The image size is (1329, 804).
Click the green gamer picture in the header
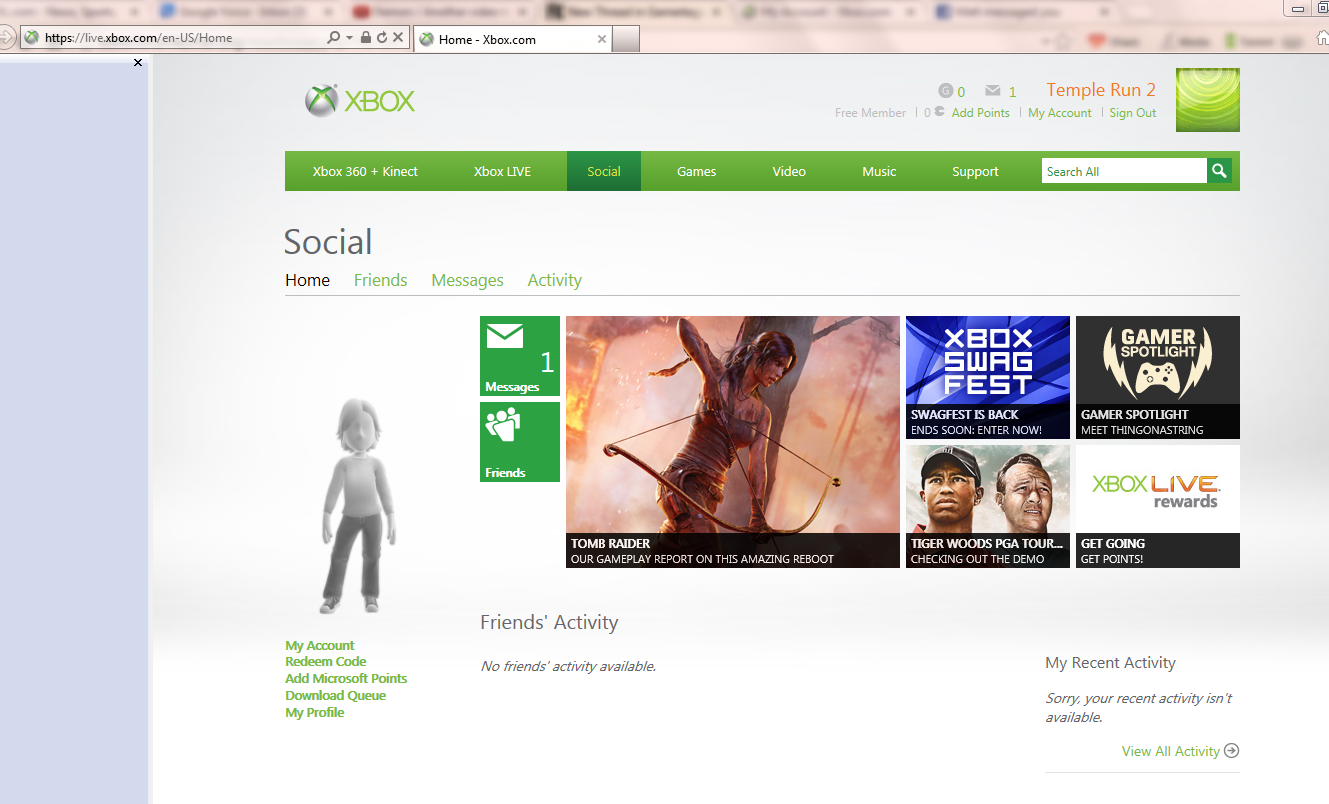tap(1207, 100)
